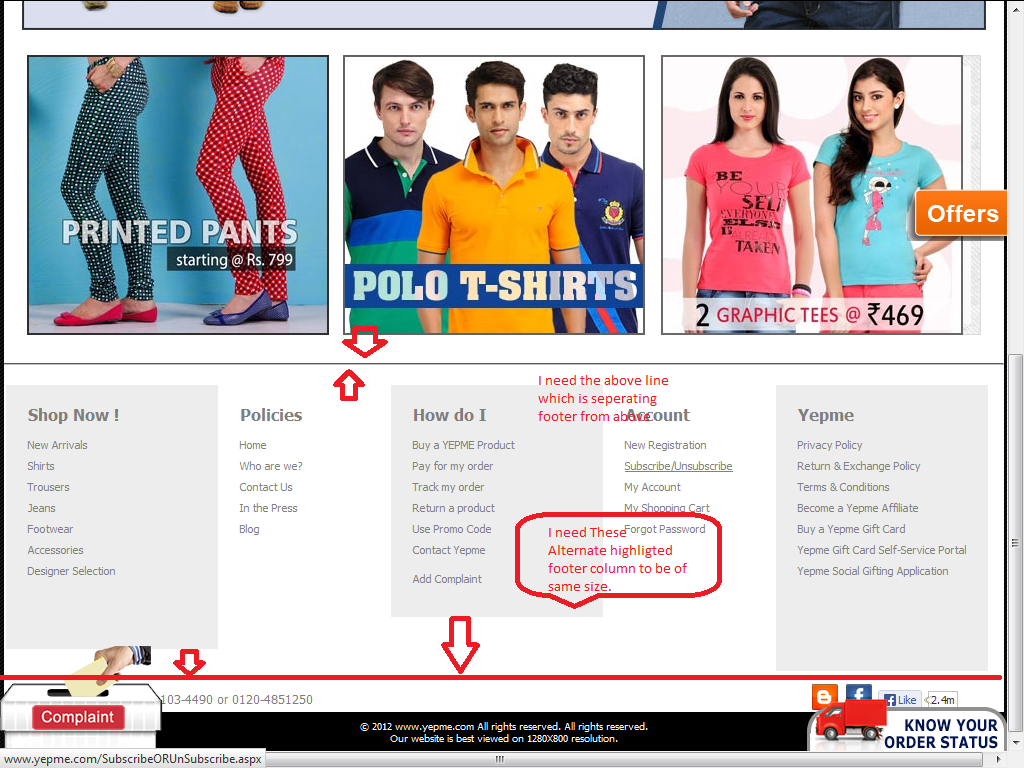Viewport: 1024px width, 768px height.
Task: Open the Polo T-Shirts banner
Action: [494, 195]
